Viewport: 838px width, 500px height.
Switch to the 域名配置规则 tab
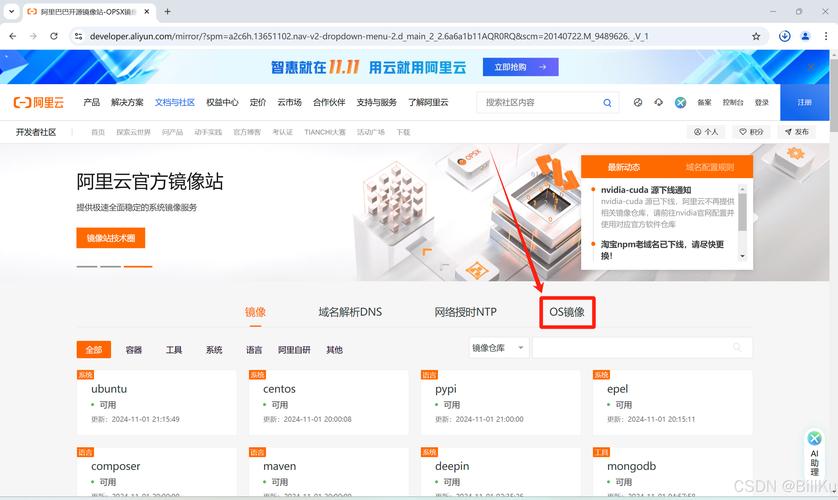pos(710,167)
